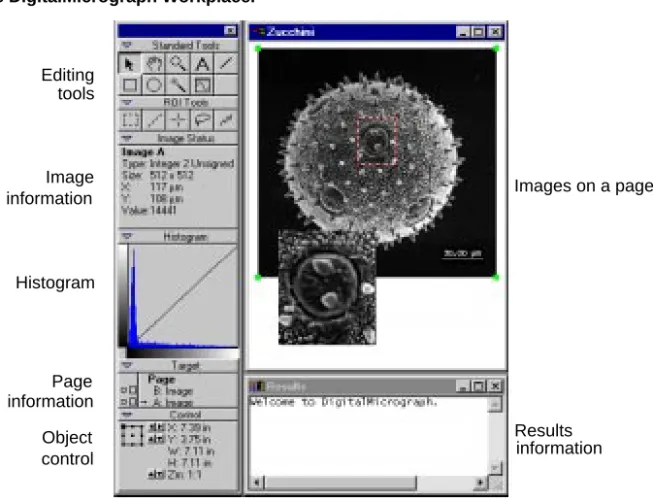Select B: Image in the Target list
The height and width of the screenshot is (502, 653).
[173, 391]
